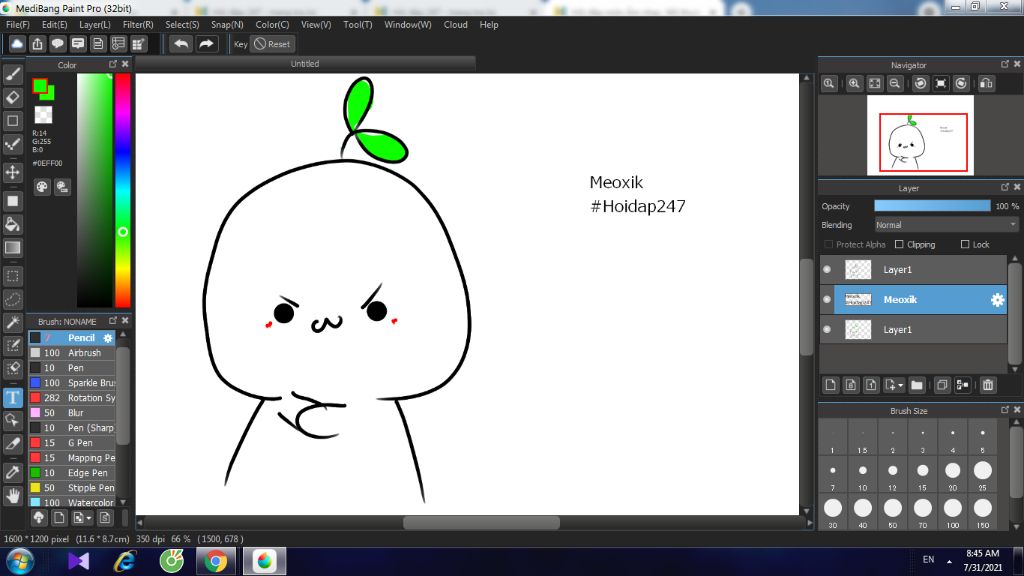This screenshot has height=576, width=1024.
Task: Open Meoxik layer settings gear
Action: pos(997,300)
